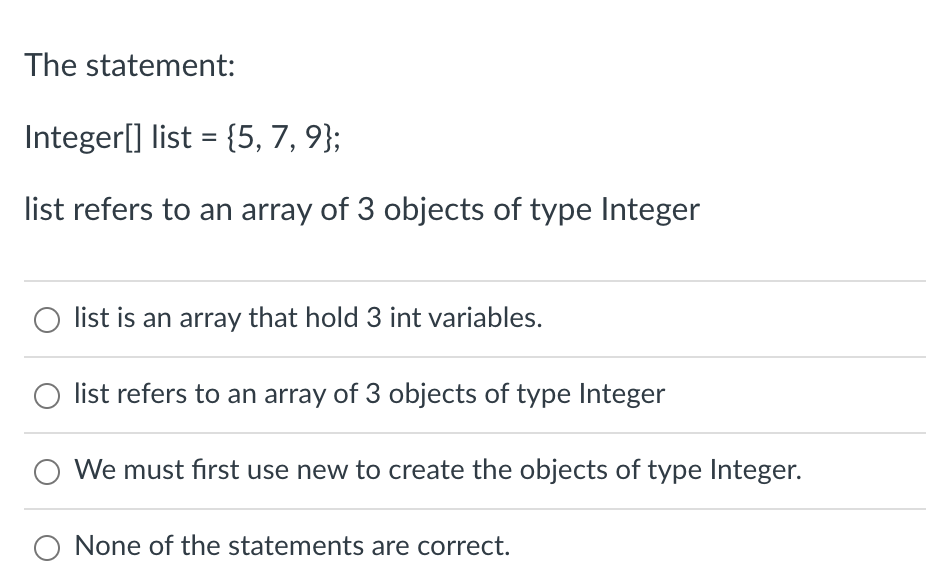The image size is (926, 586).
Task: Click the answer text about int variables
Action: (308, 318)
